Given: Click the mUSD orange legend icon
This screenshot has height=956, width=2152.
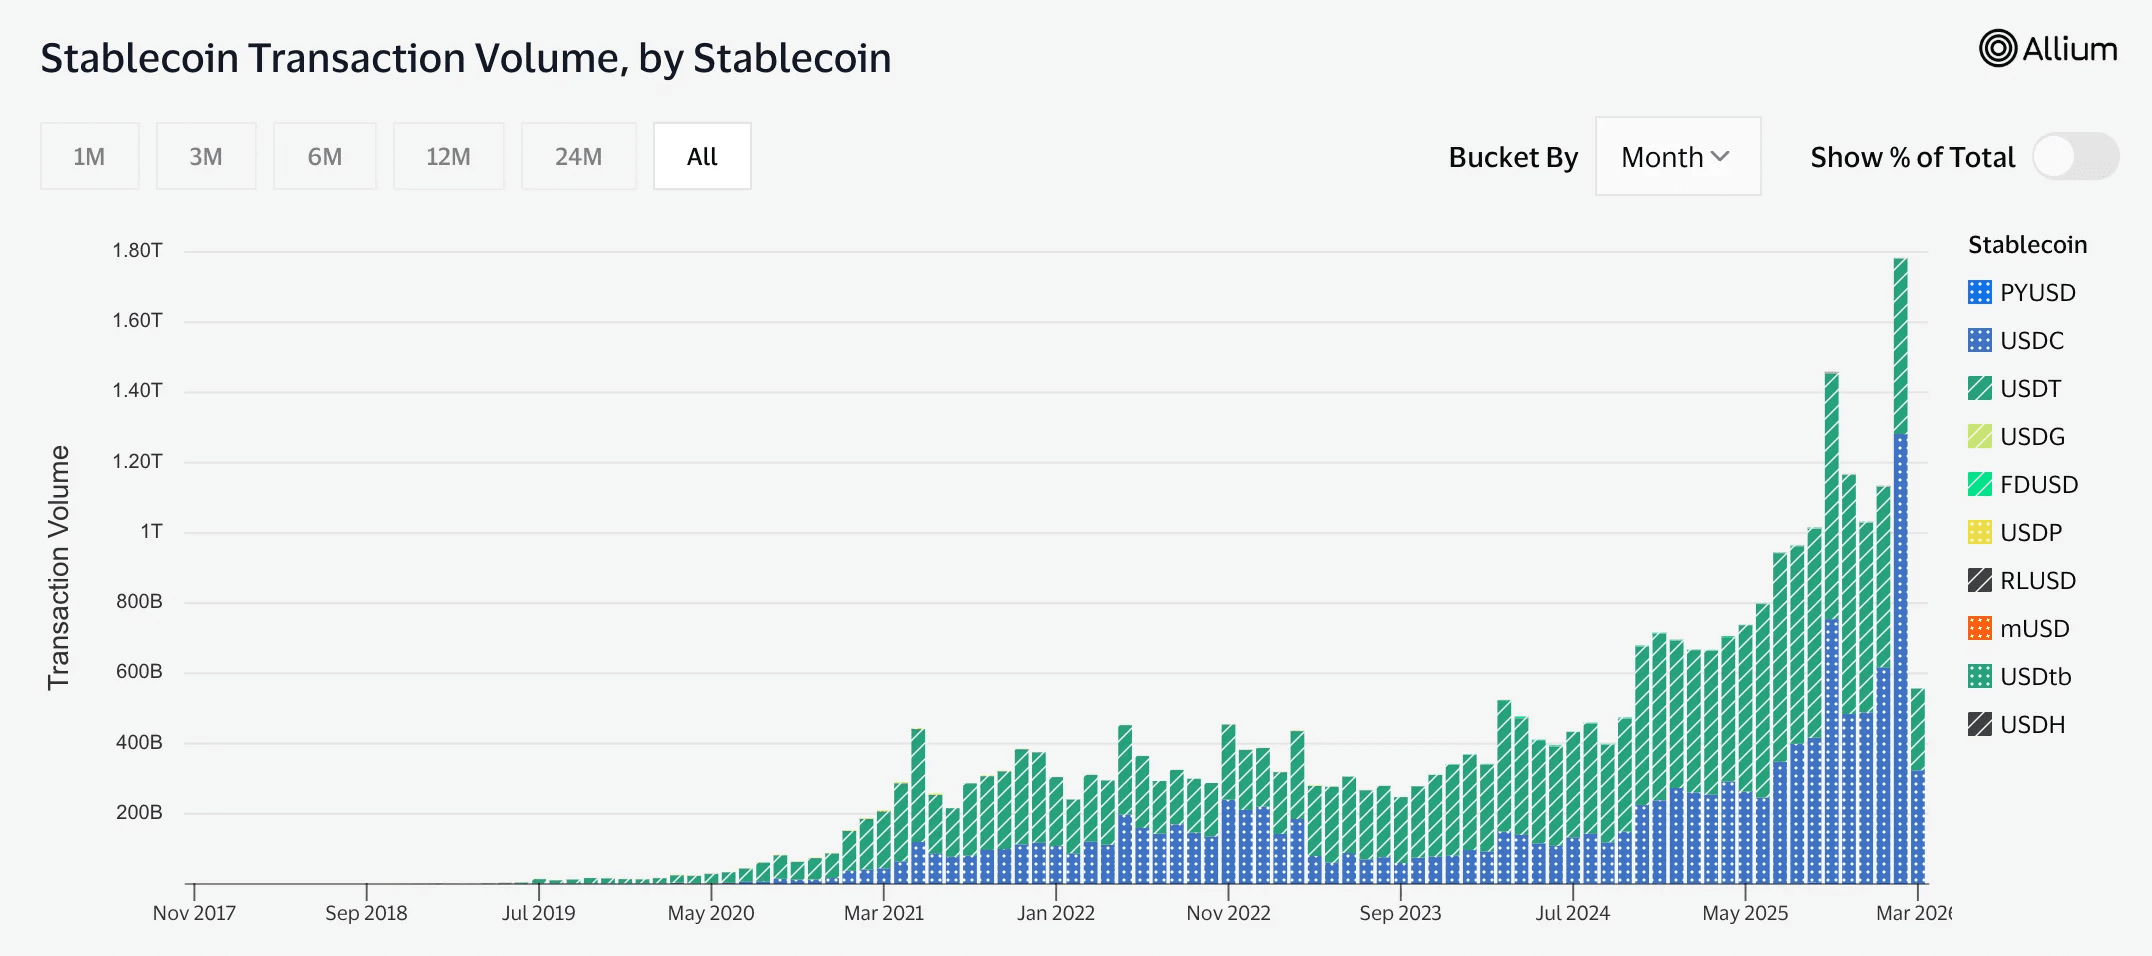Looking at the screenshot, I should pyautogui.click(x=1979, y=628).
